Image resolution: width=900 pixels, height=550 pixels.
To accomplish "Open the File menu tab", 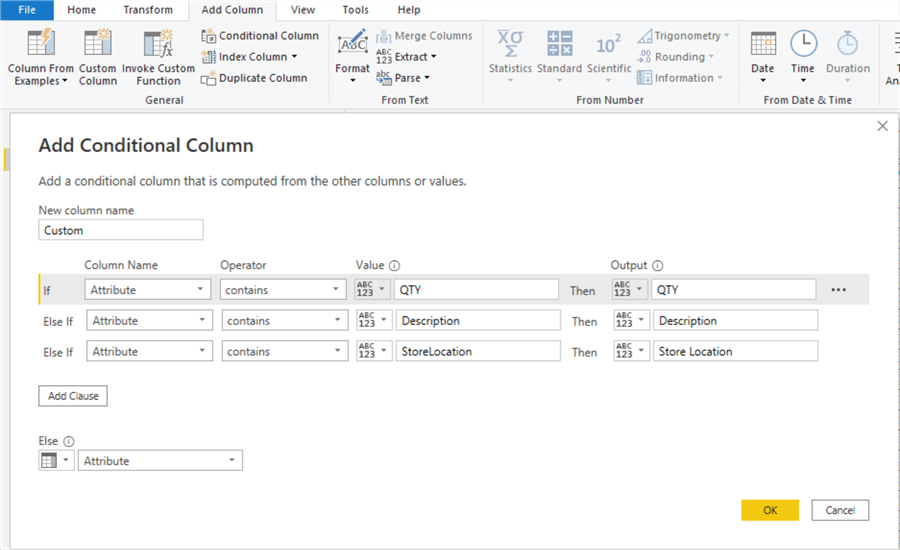I will click(27, 10).
